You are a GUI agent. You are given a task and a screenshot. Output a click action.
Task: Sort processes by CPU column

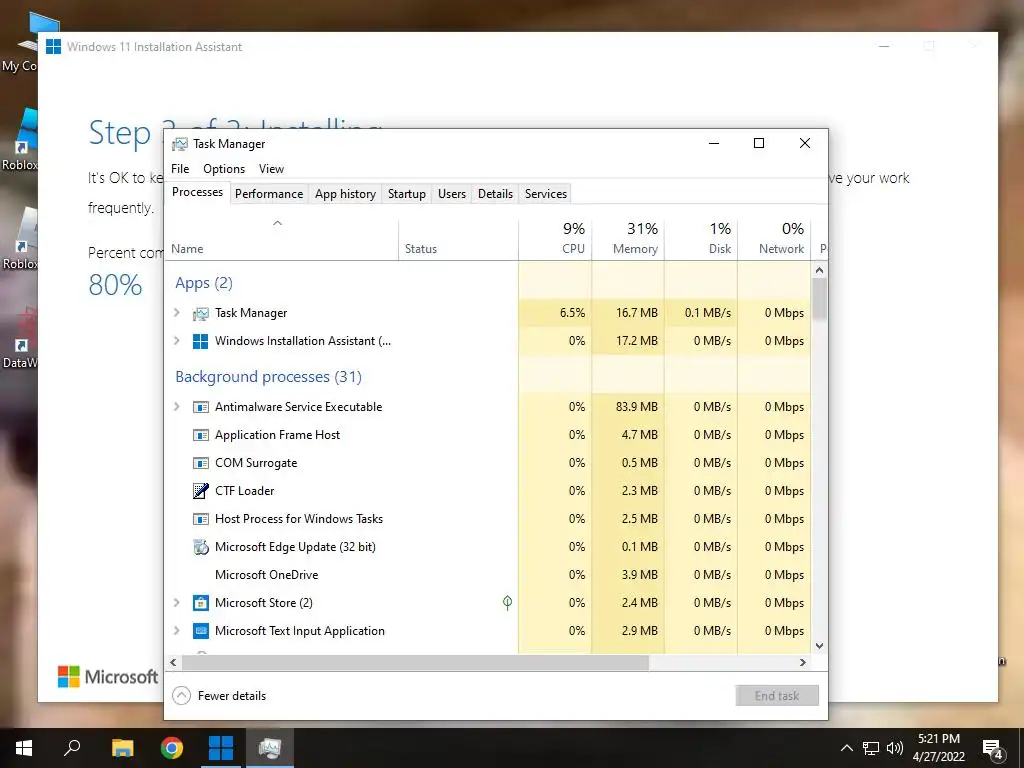tap(555, 240)
